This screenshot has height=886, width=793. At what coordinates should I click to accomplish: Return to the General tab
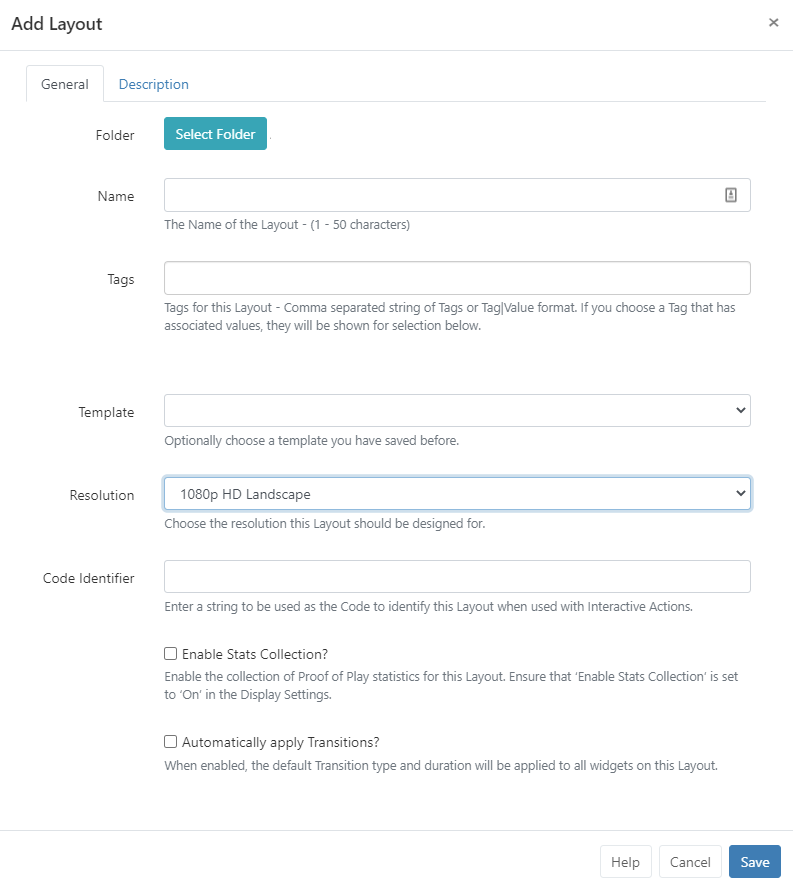(64, 84)
